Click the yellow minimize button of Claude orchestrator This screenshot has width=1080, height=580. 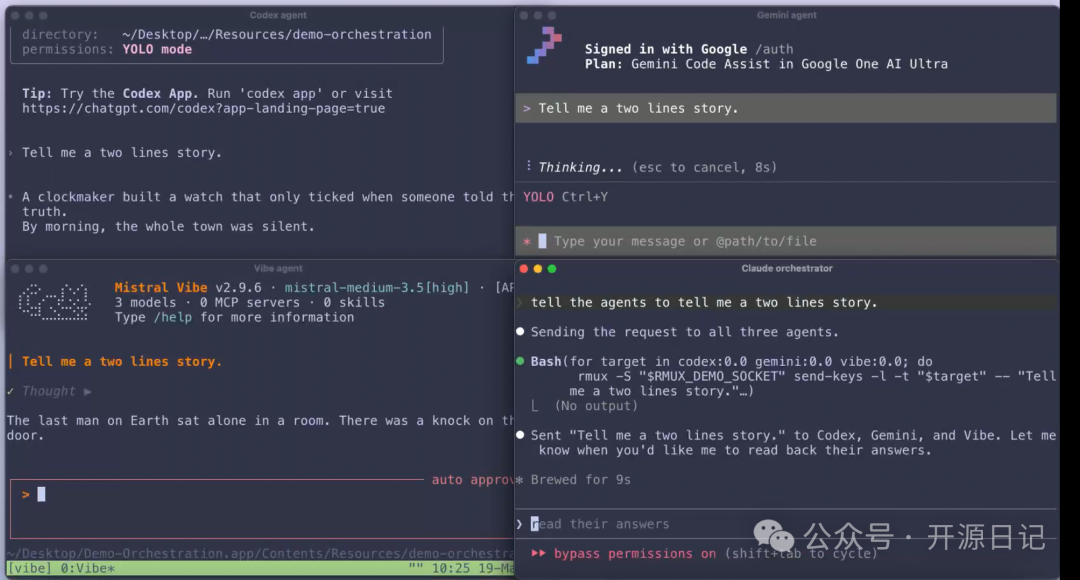[538, 269]
